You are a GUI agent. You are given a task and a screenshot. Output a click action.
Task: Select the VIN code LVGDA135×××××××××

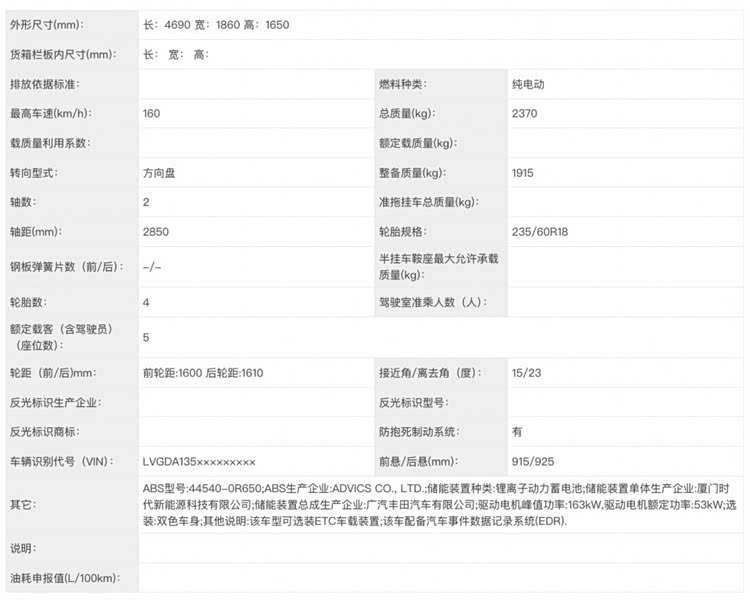(x=200, y=462)
